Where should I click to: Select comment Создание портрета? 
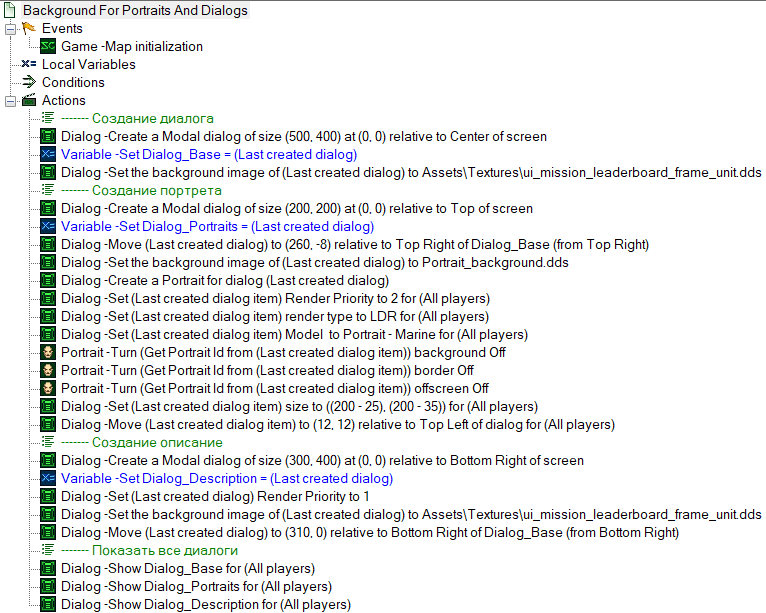[x=141, y=190]
